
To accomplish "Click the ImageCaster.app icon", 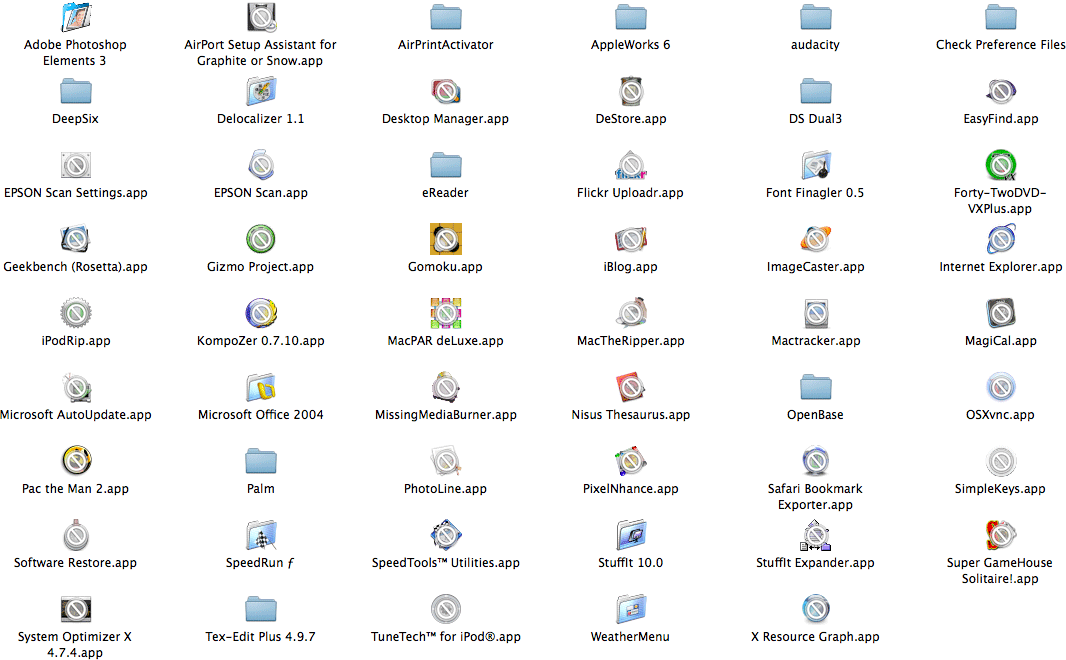I will tap(816, 239).
